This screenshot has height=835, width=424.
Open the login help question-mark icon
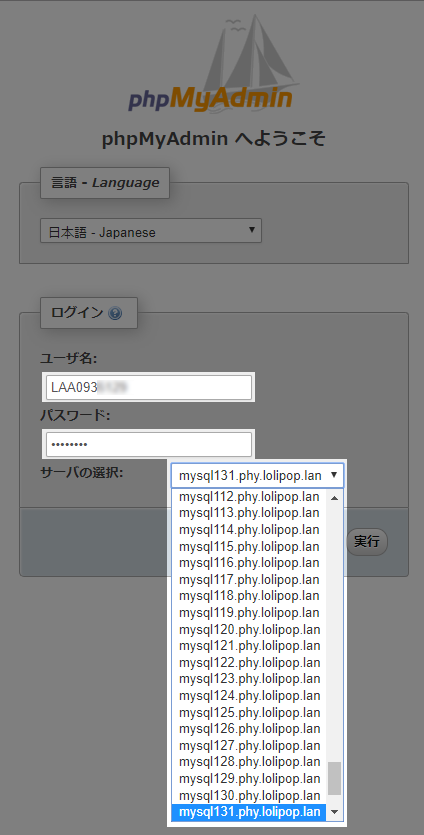tap(115, 313)
